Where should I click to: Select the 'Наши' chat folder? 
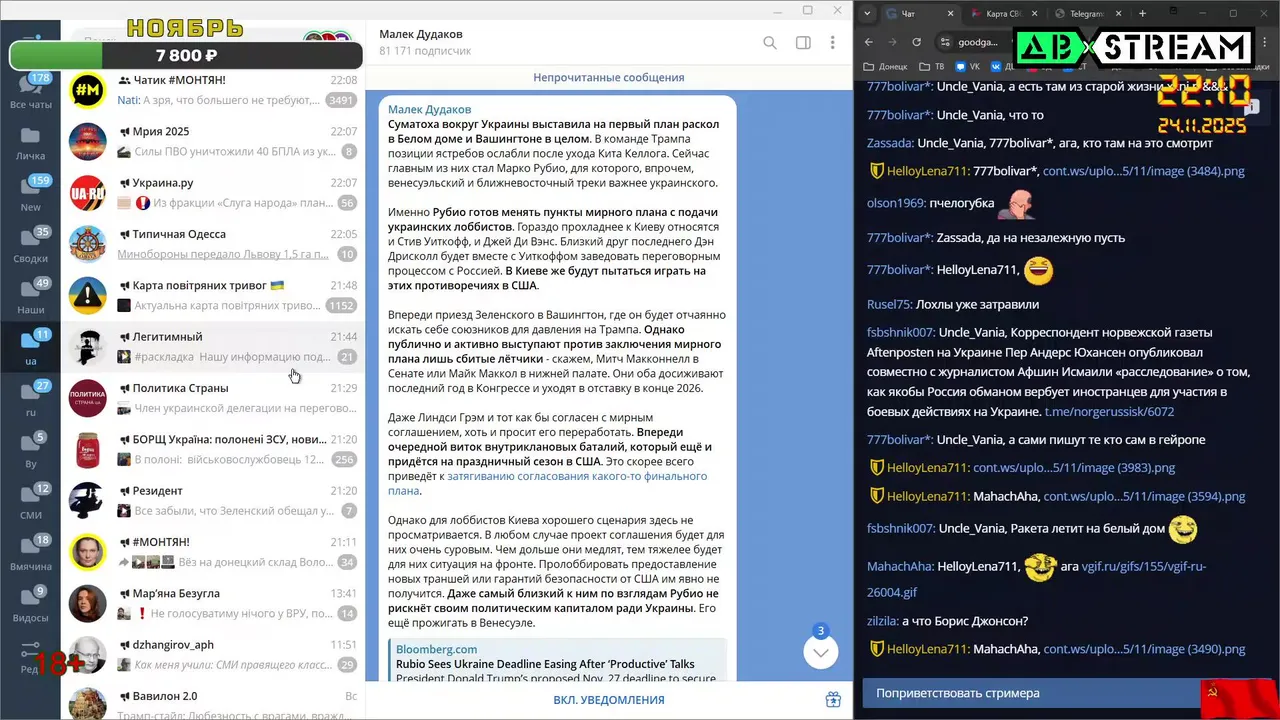[x=30, y=297]
